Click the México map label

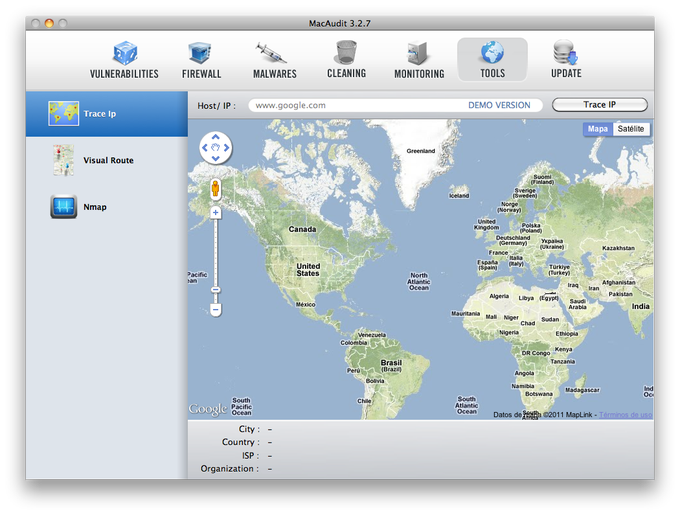pos(306,304)
